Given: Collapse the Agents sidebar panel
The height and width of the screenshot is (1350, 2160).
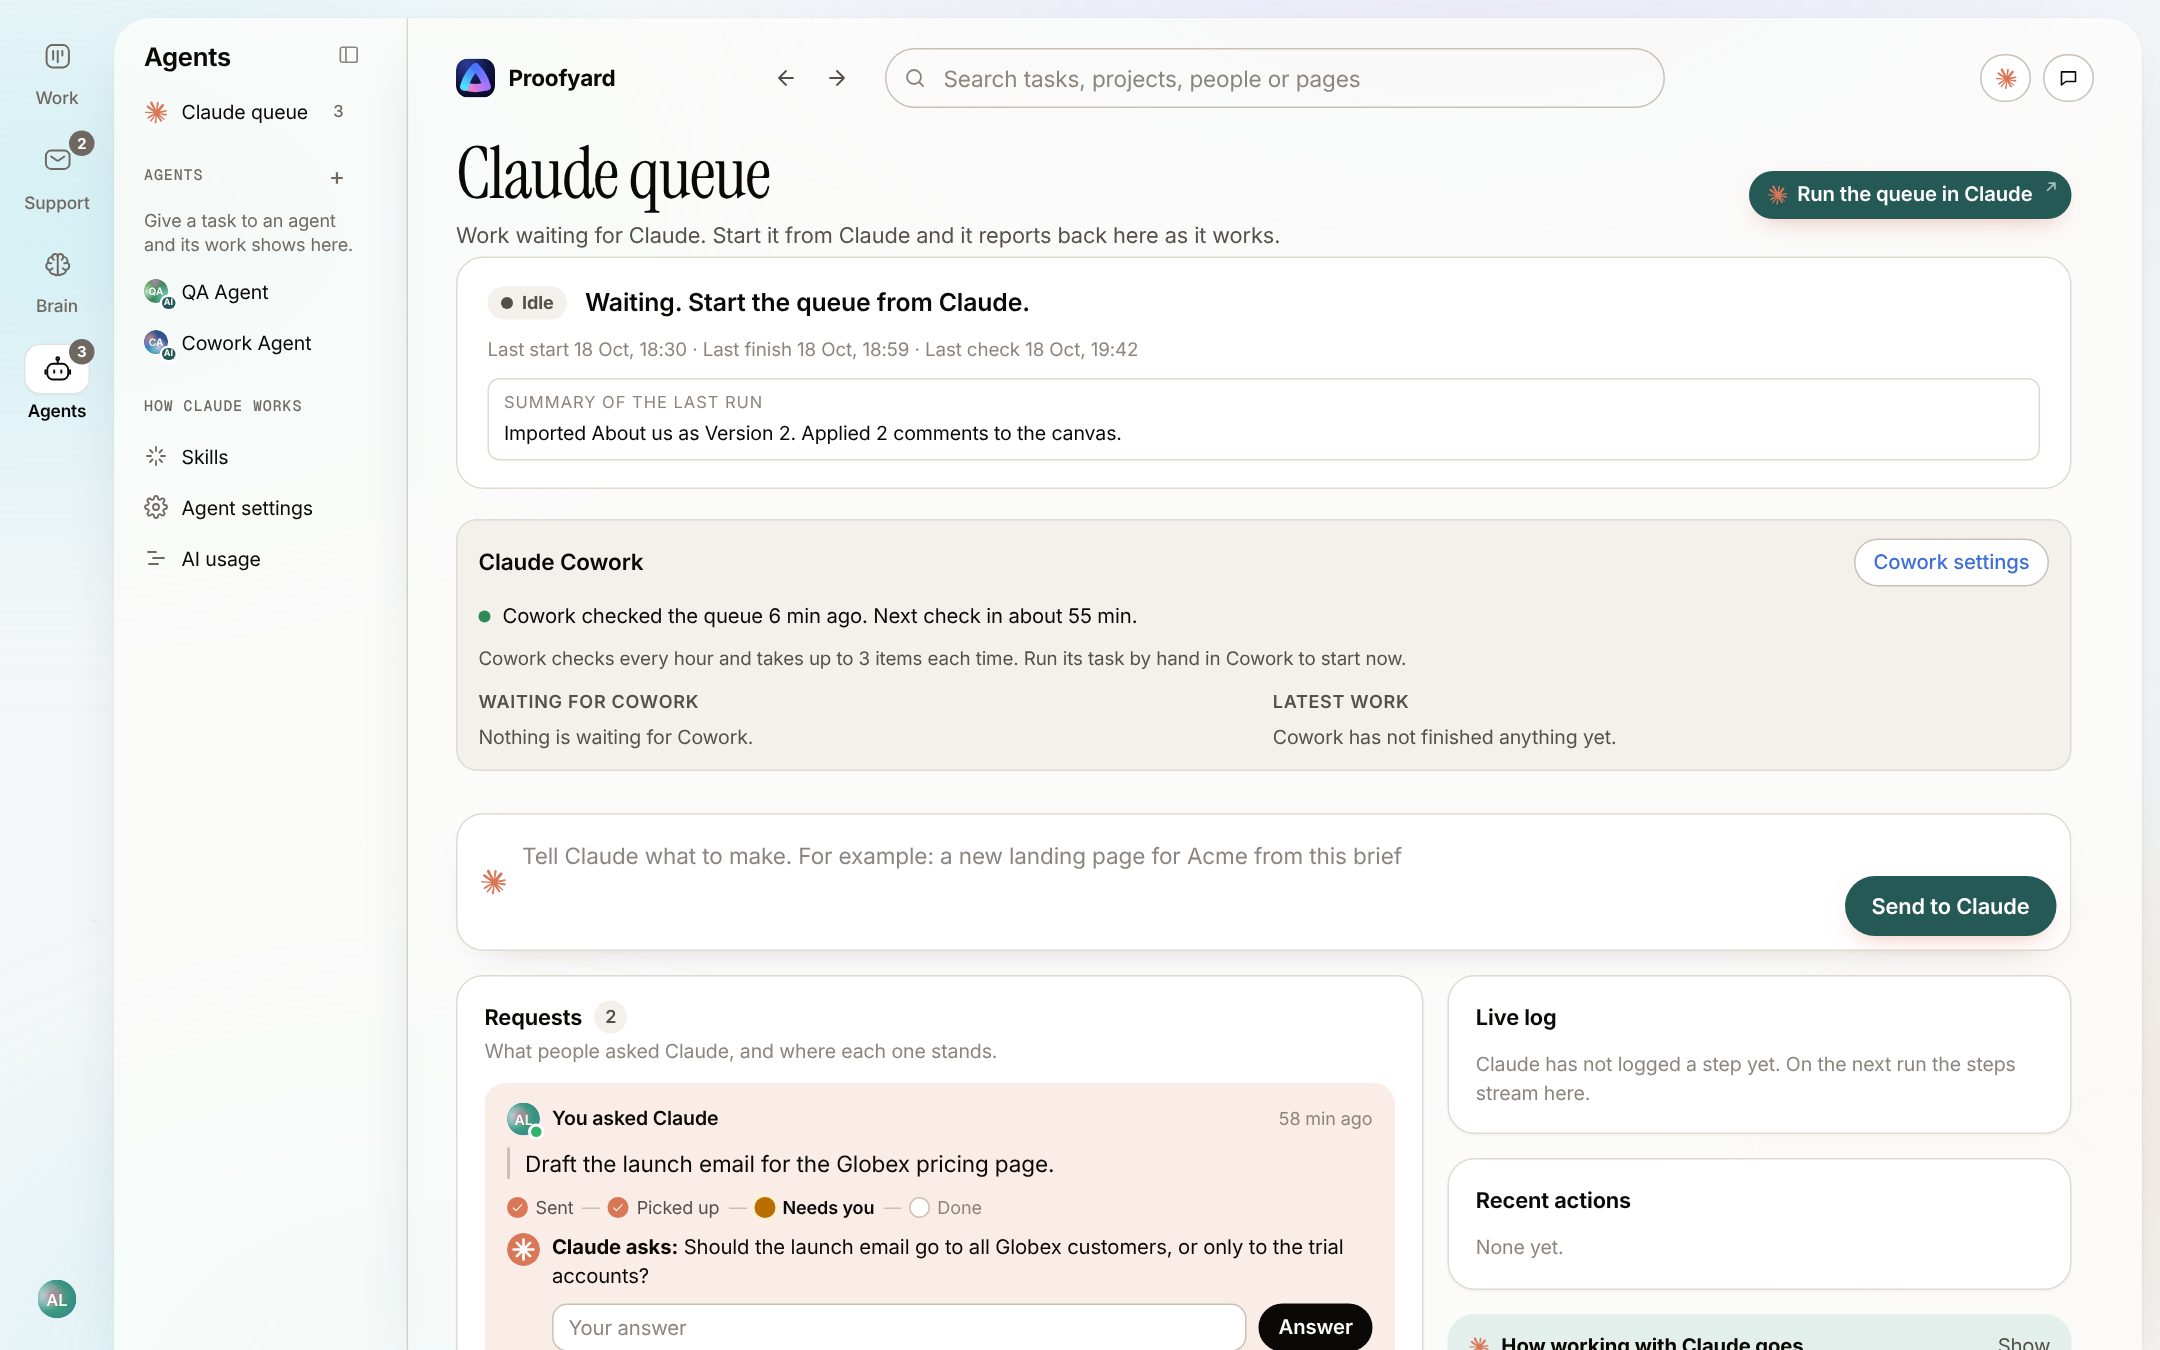Looking at the screenshot, I should click(x=349, y=55).
